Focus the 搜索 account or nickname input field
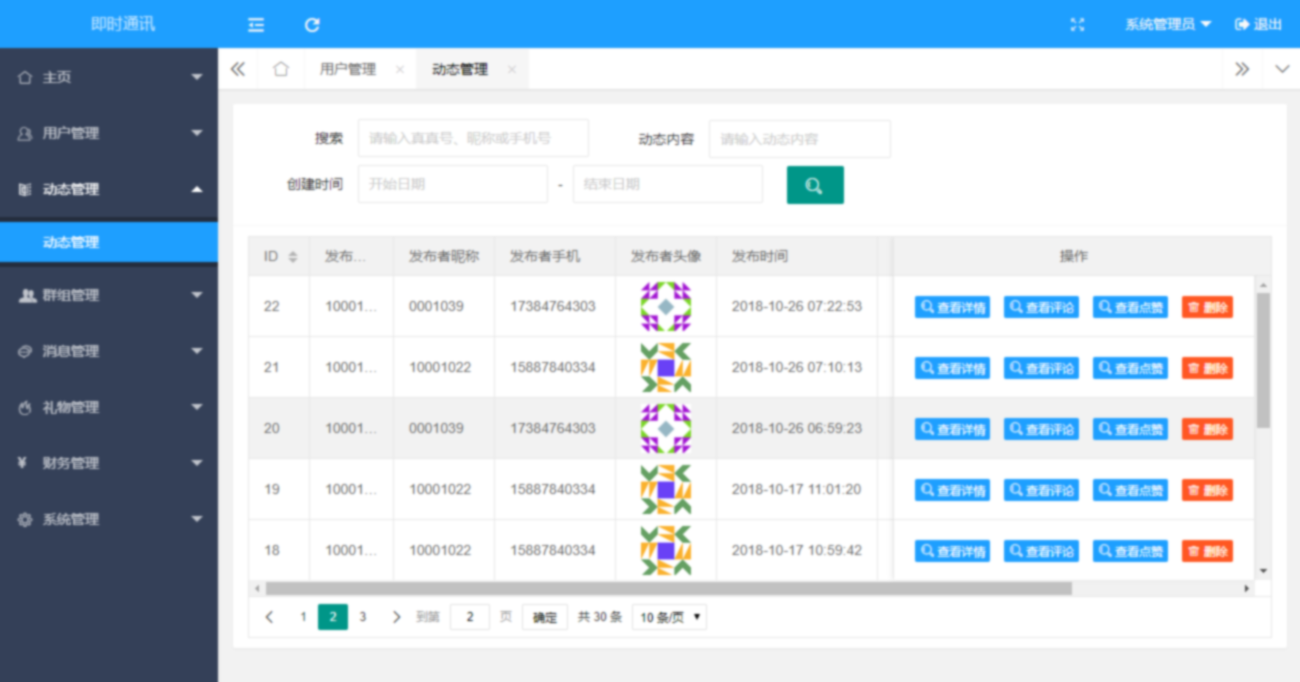The width and height of the screenshot is (1300, 682). tap(473, 139)
